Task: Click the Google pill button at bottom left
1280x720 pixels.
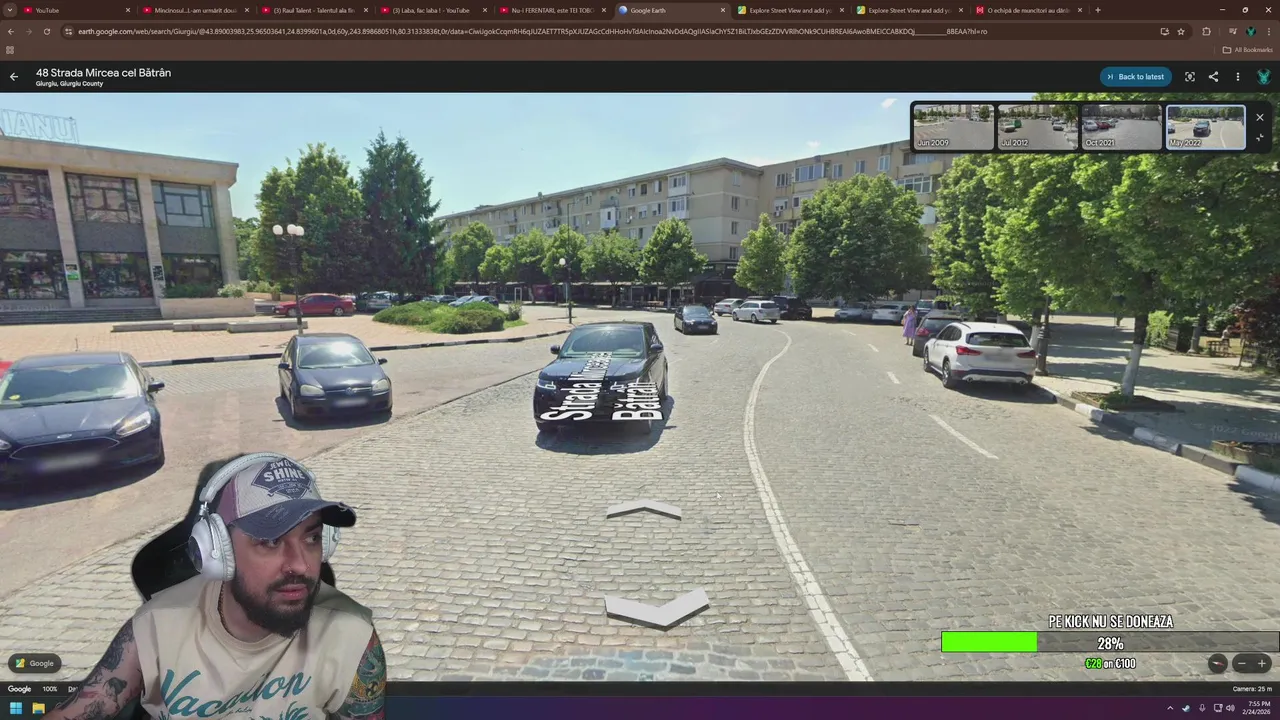Action: click(x=35, y=663)
